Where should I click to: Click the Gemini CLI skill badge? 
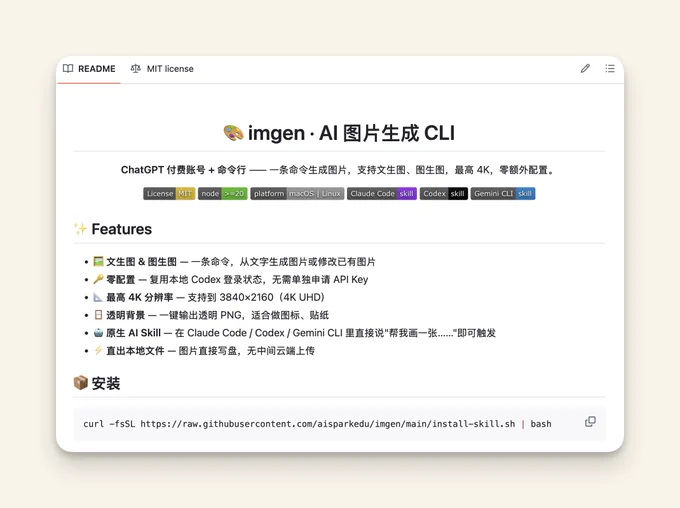(x=503, y=193)
